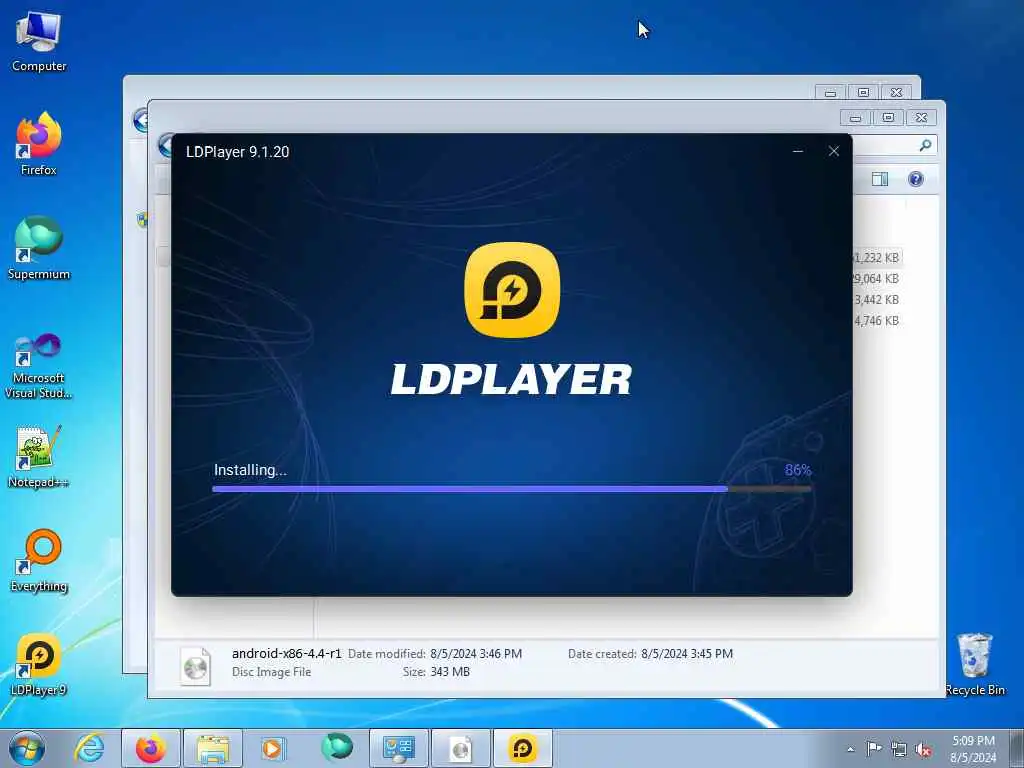Click the LDPlayer installation progress bar
The image size is (1024, 768).
tap(512, 488)
